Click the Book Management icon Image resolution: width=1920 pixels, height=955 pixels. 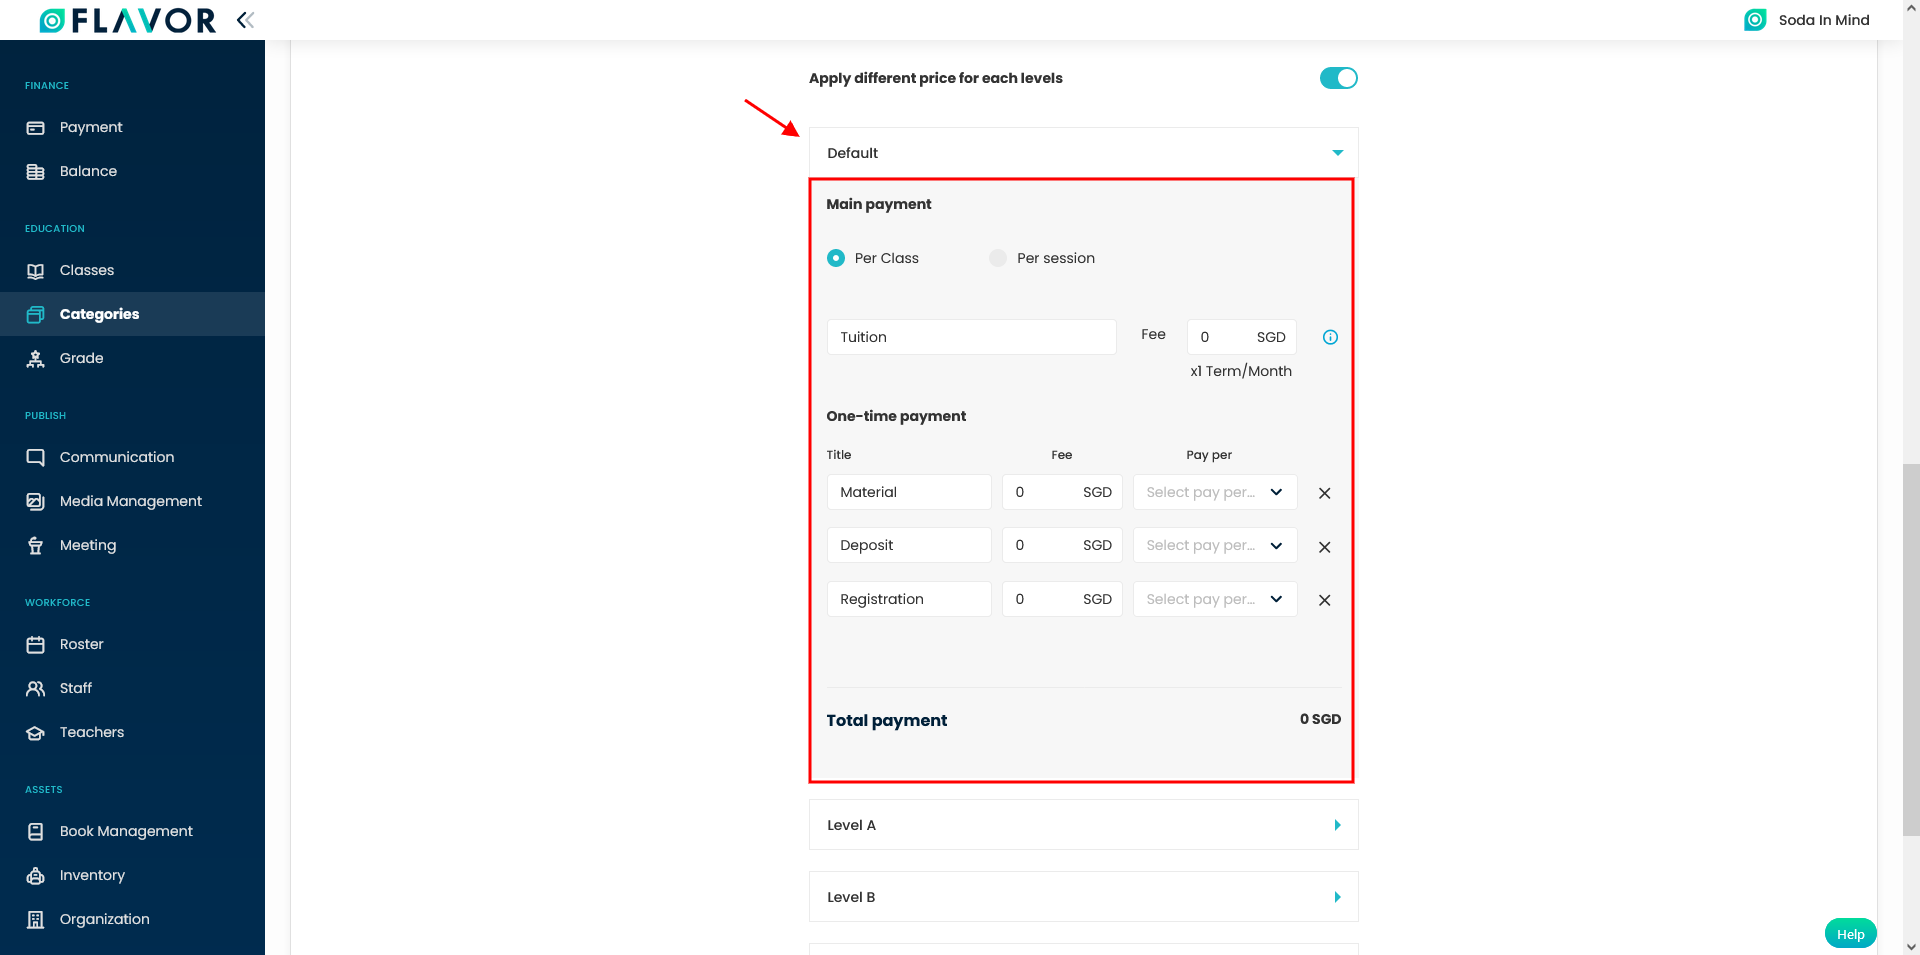pos(36,832)
